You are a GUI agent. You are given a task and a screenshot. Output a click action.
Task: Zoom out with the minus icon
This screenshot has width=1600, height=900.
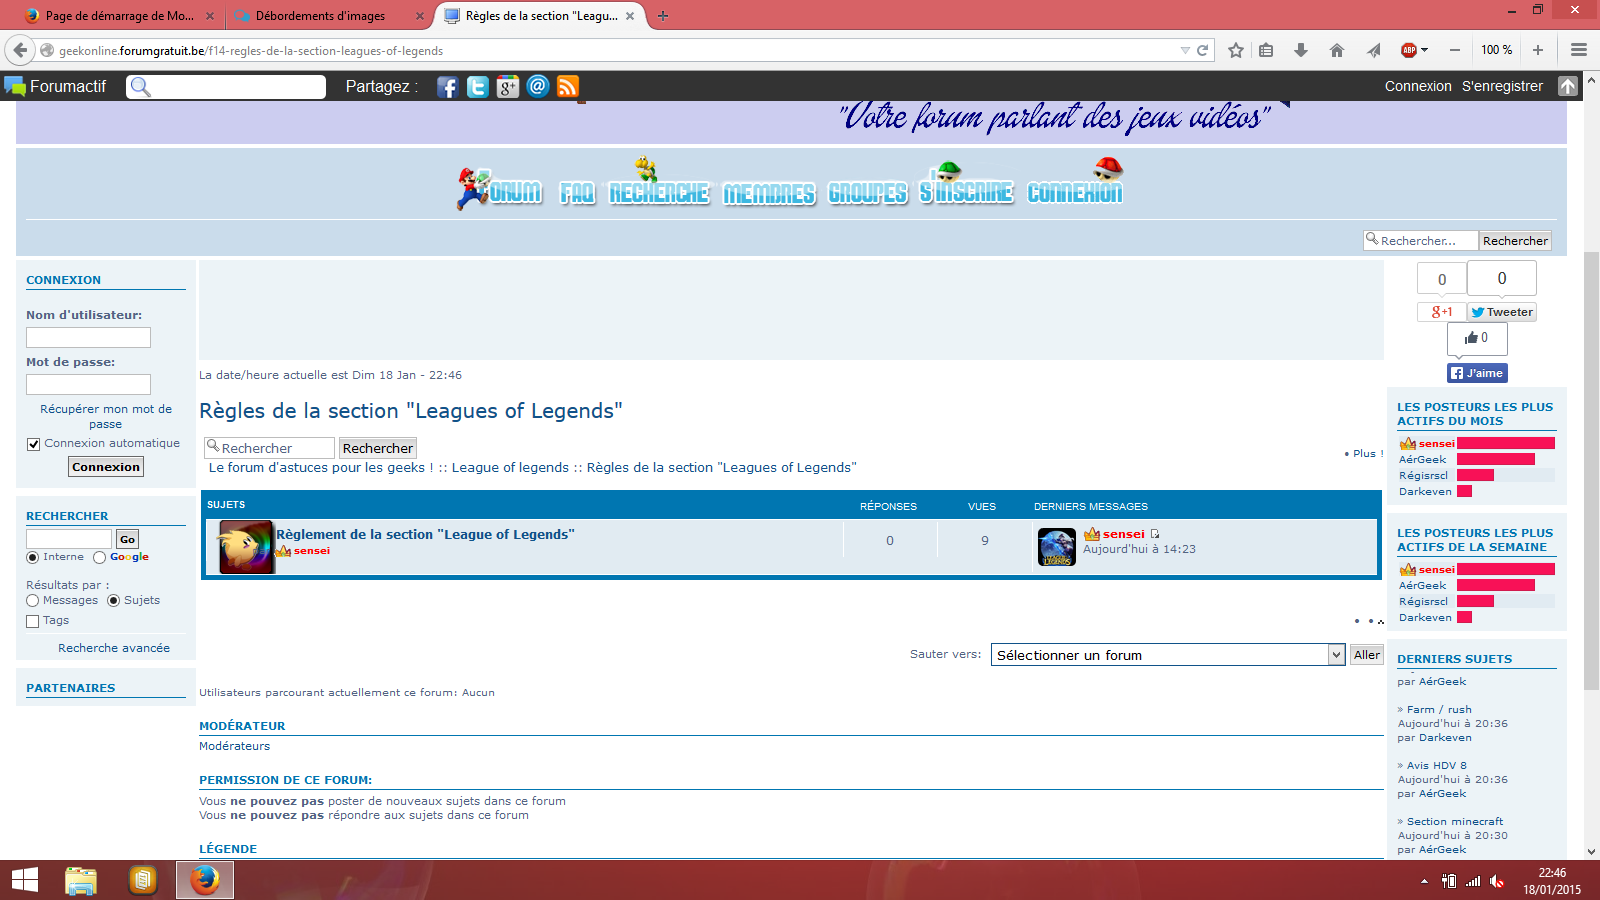[x=1455, y=50]
